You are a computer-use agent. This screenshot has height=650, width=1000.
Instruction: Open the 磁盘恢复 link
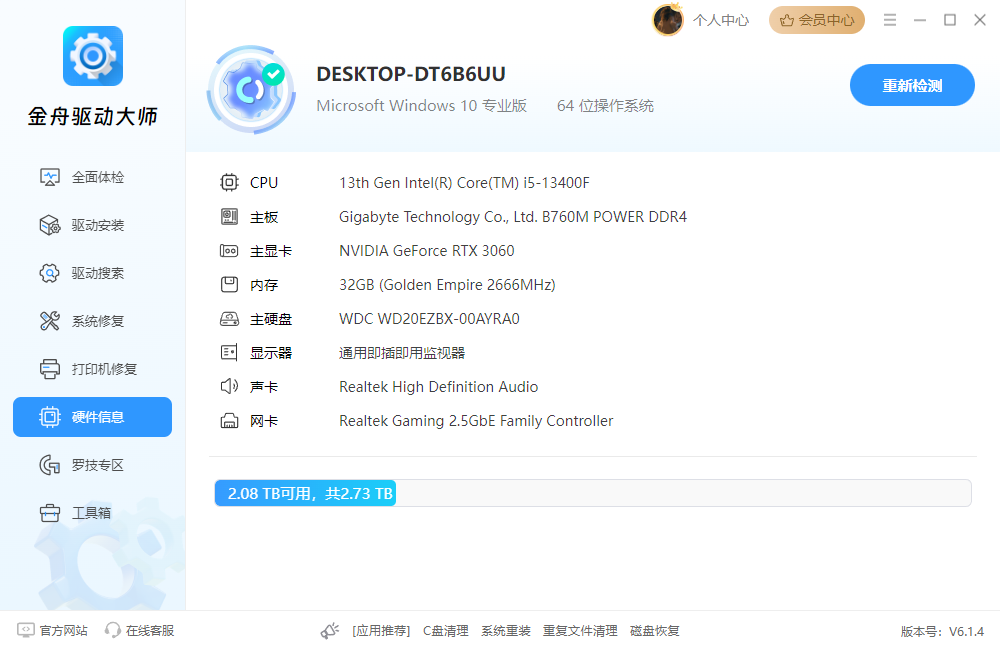coord(654,631)
